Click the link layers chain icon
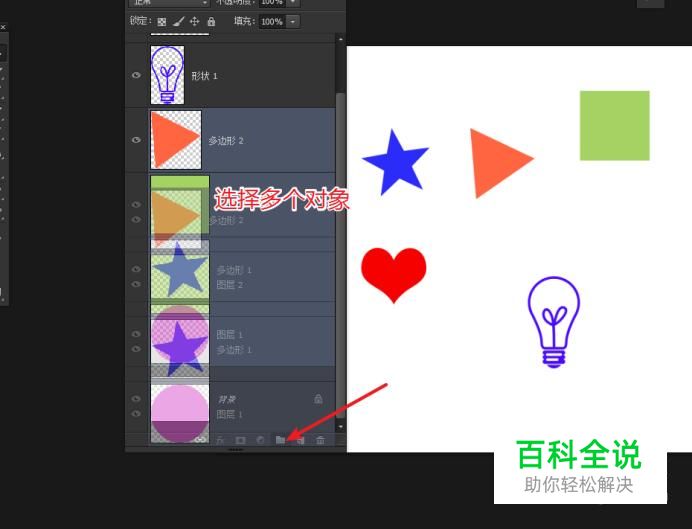This screenshot has height=529, width=692. (200, 439)
